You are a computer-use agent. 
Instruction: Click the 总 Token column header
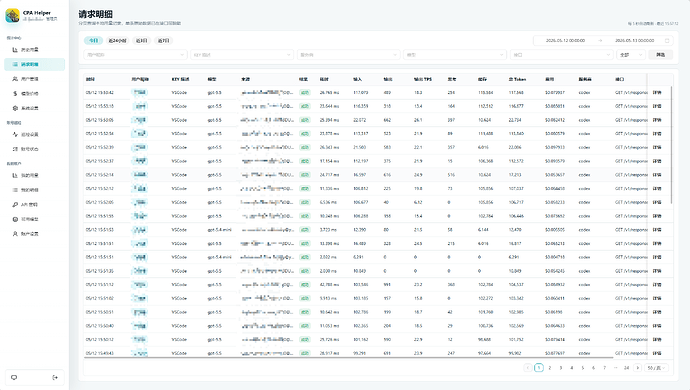click(x=517, y=79)
